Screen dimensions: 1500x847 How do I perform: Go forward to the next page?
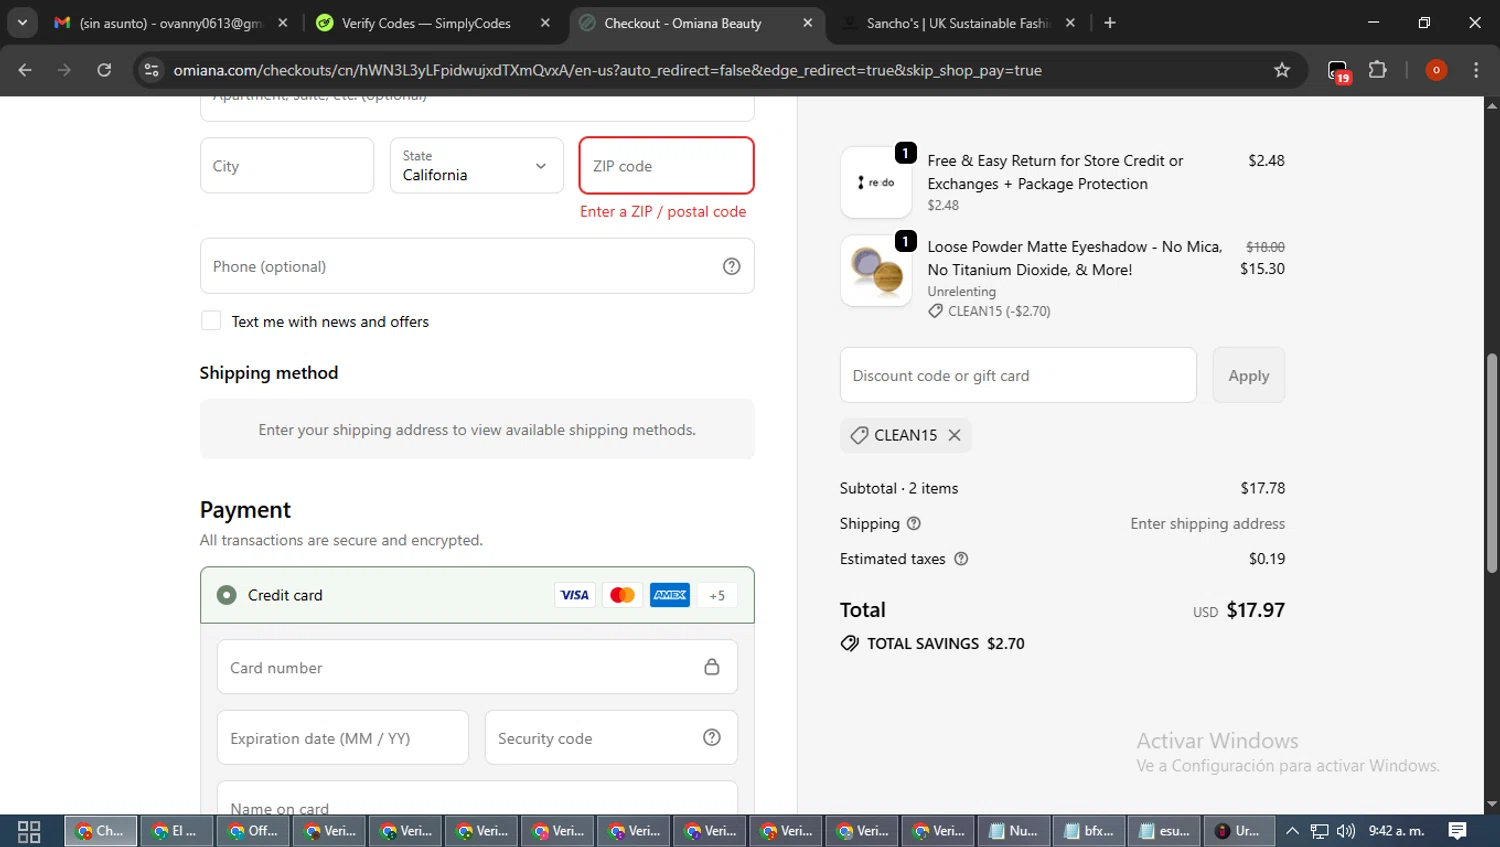tap(64, 70)
